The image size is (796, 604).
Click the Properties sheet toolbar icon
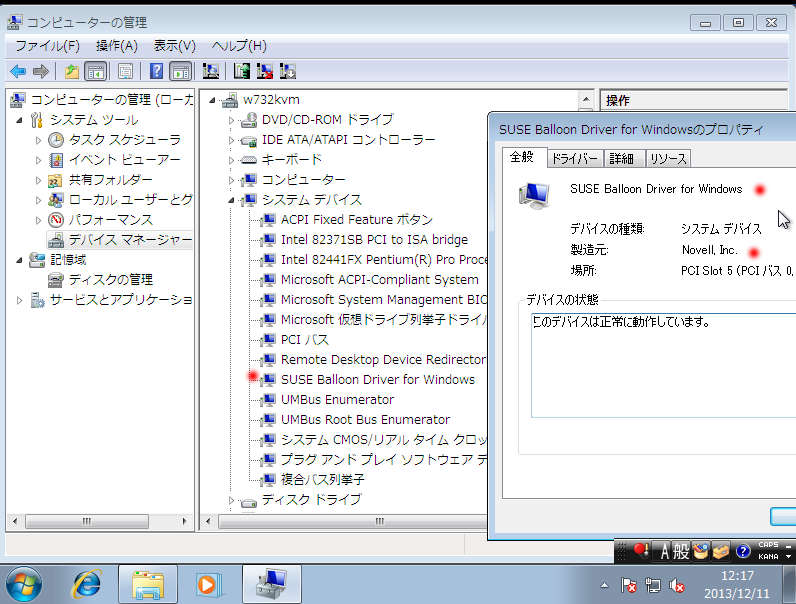tap(125, 72)
